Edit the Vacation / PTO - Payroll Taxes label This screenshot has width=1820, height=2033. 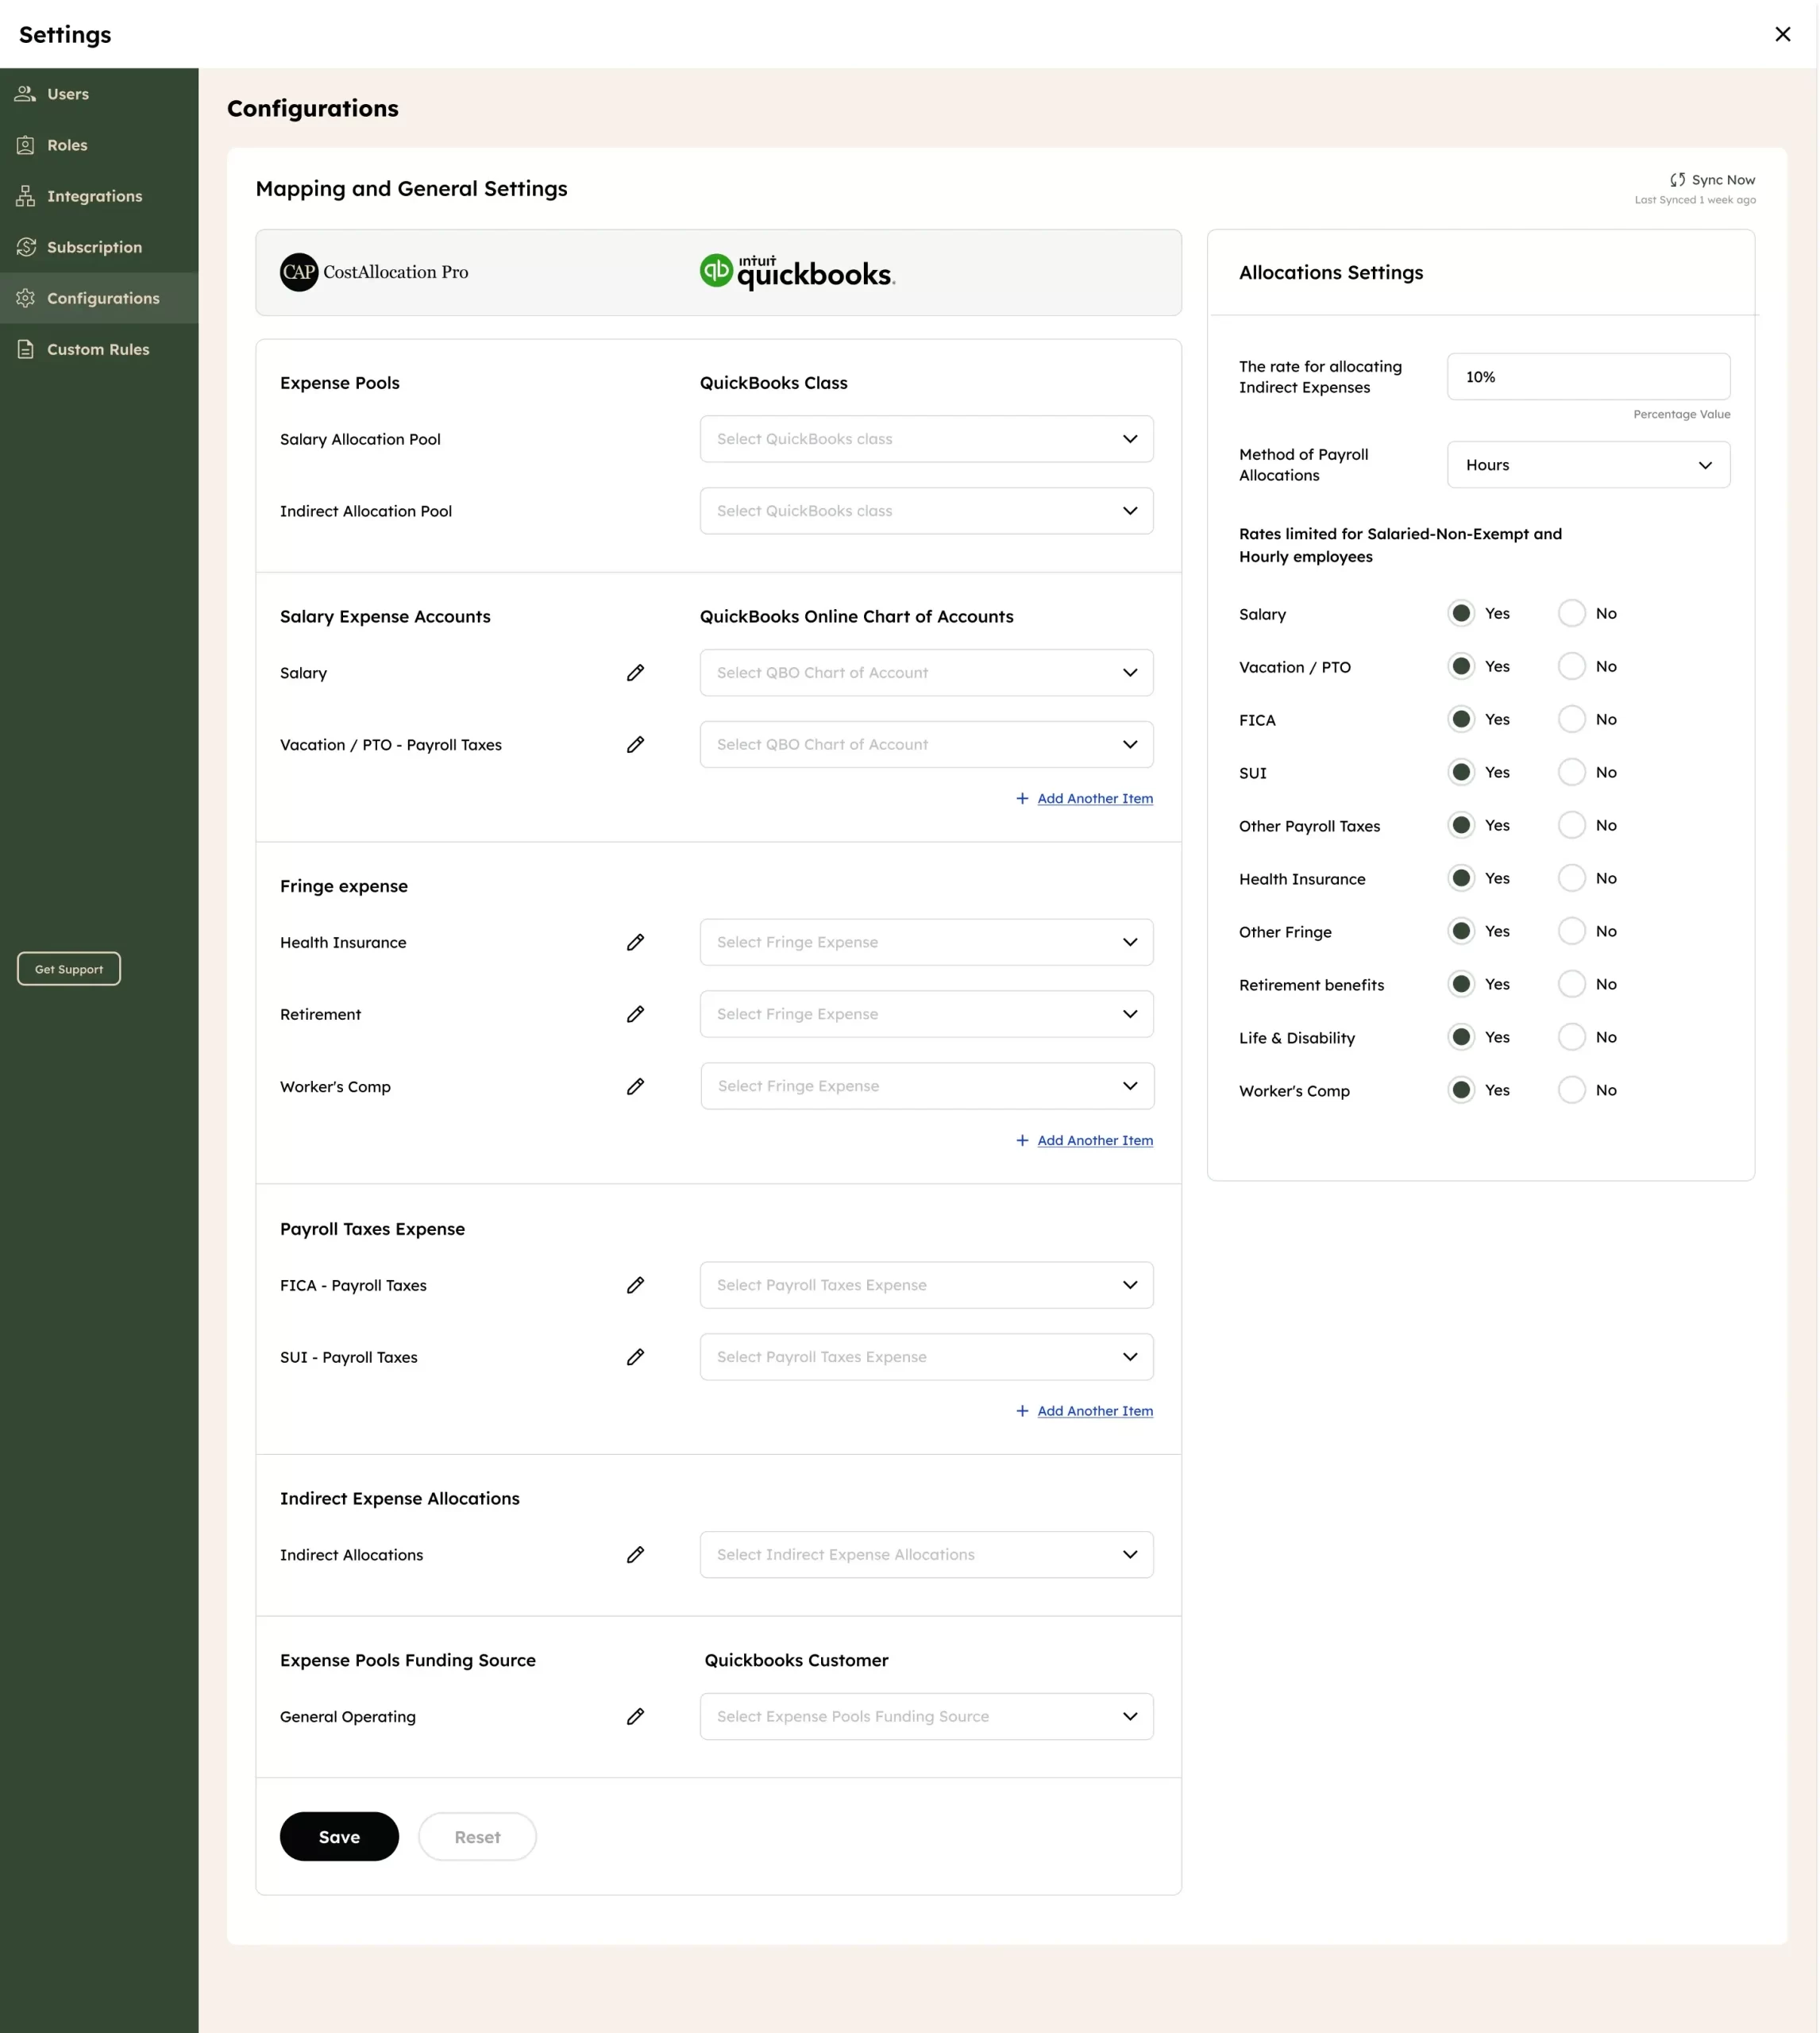[x=635, y=745]
